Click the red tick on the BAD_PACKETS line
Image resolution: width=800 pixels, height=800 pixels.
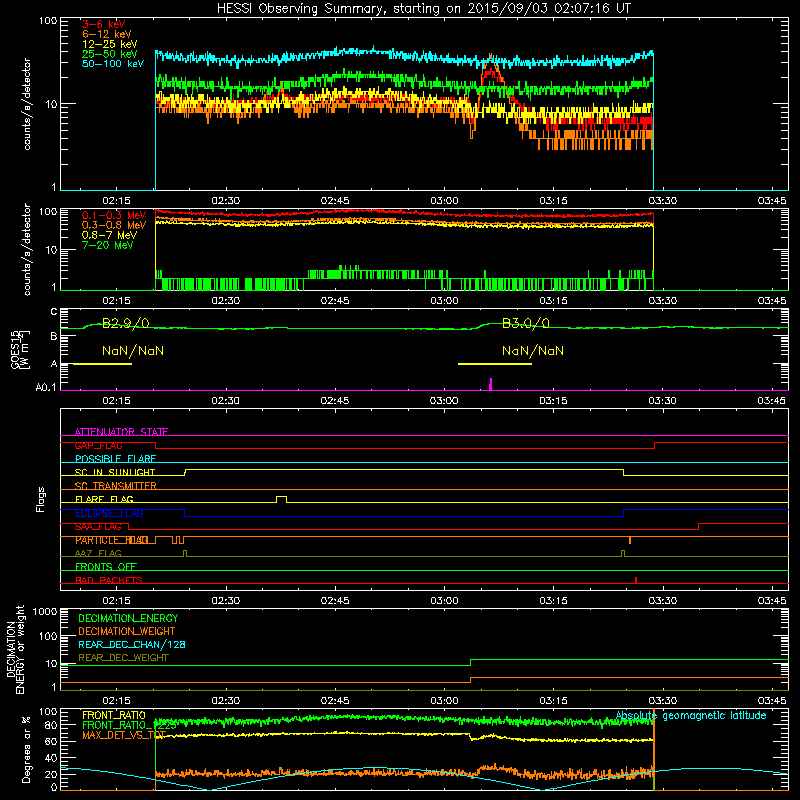point(636,580)
